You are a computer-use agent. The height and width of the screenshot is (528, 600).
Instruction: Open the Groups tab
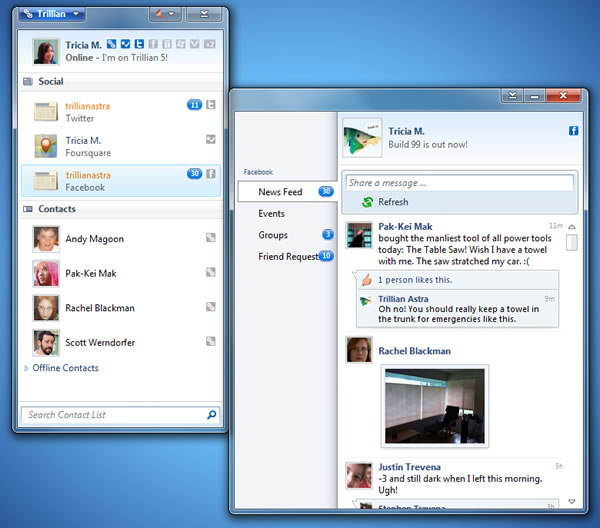[x=273, y=235]
